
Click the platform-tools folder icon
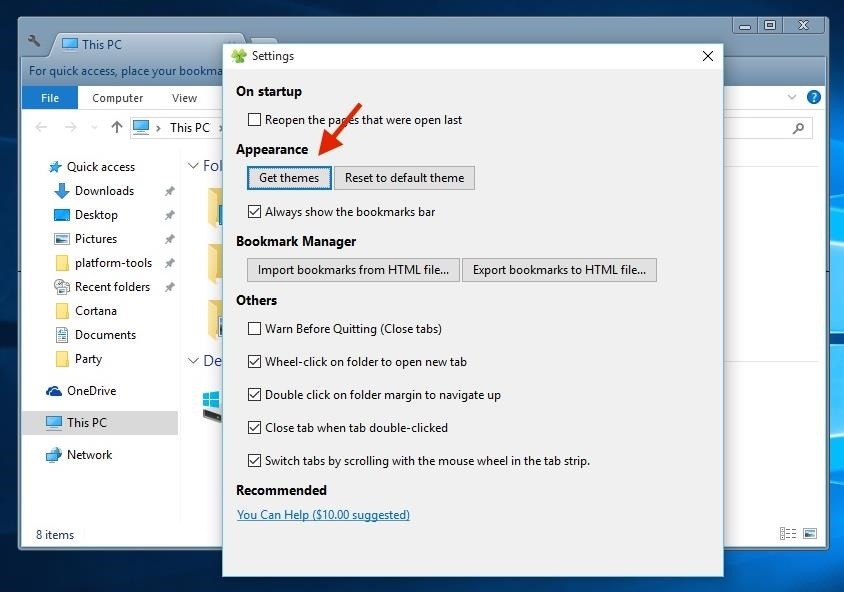coord(62,263)
